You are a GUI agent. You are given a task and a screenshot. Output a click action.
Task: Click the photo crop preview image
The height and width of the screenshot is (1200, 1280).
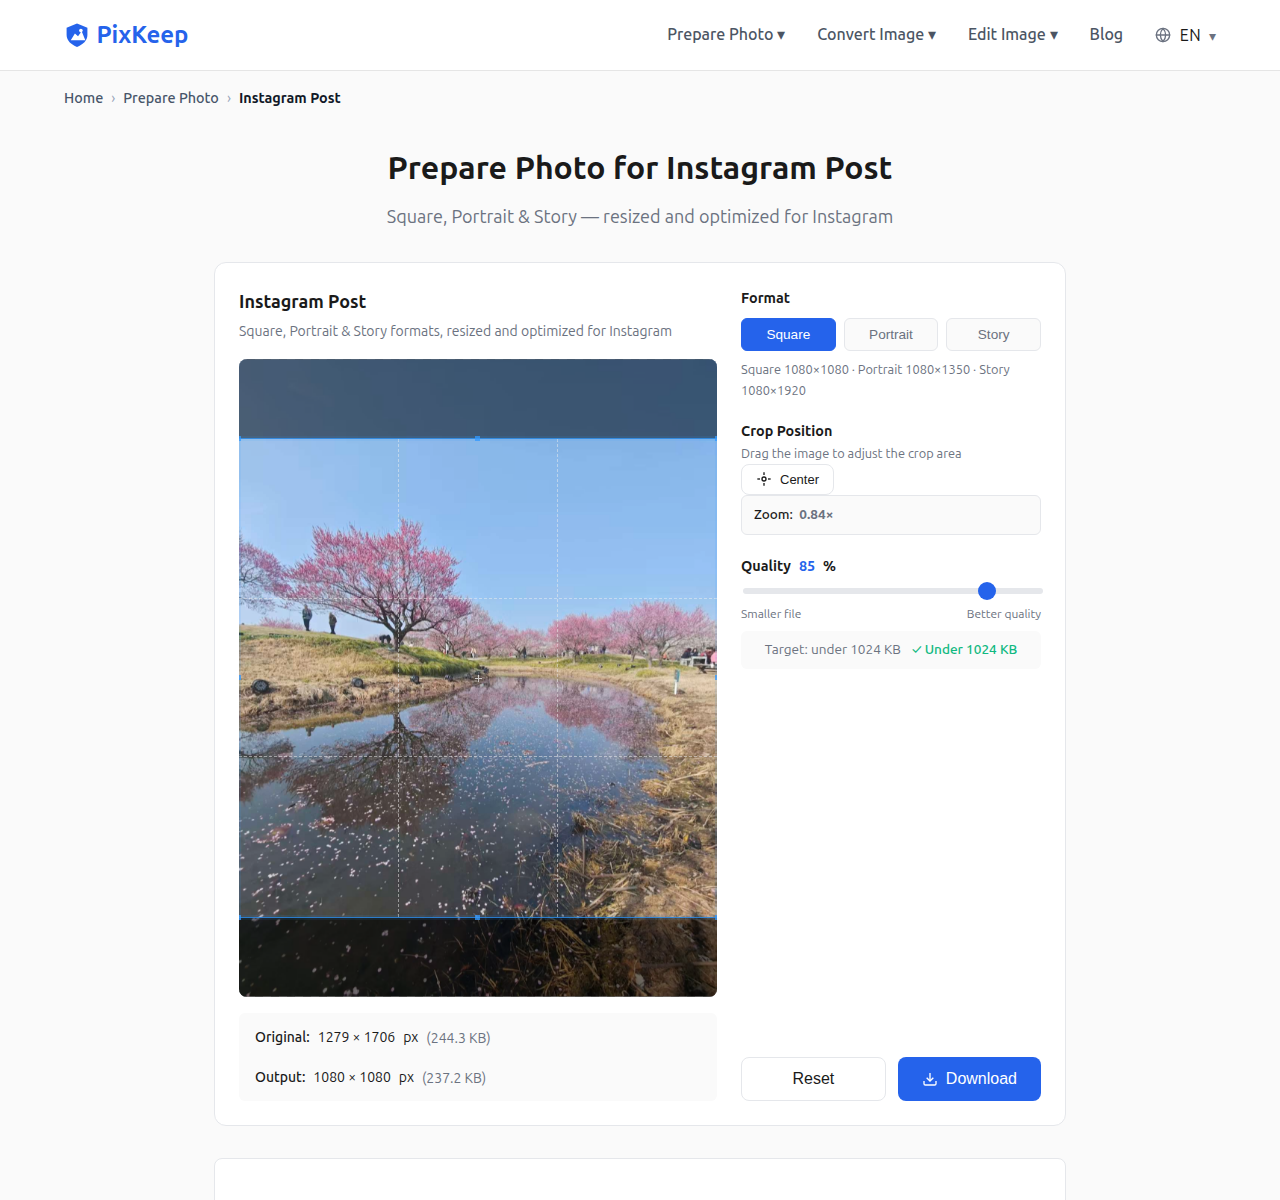point(478,678)
